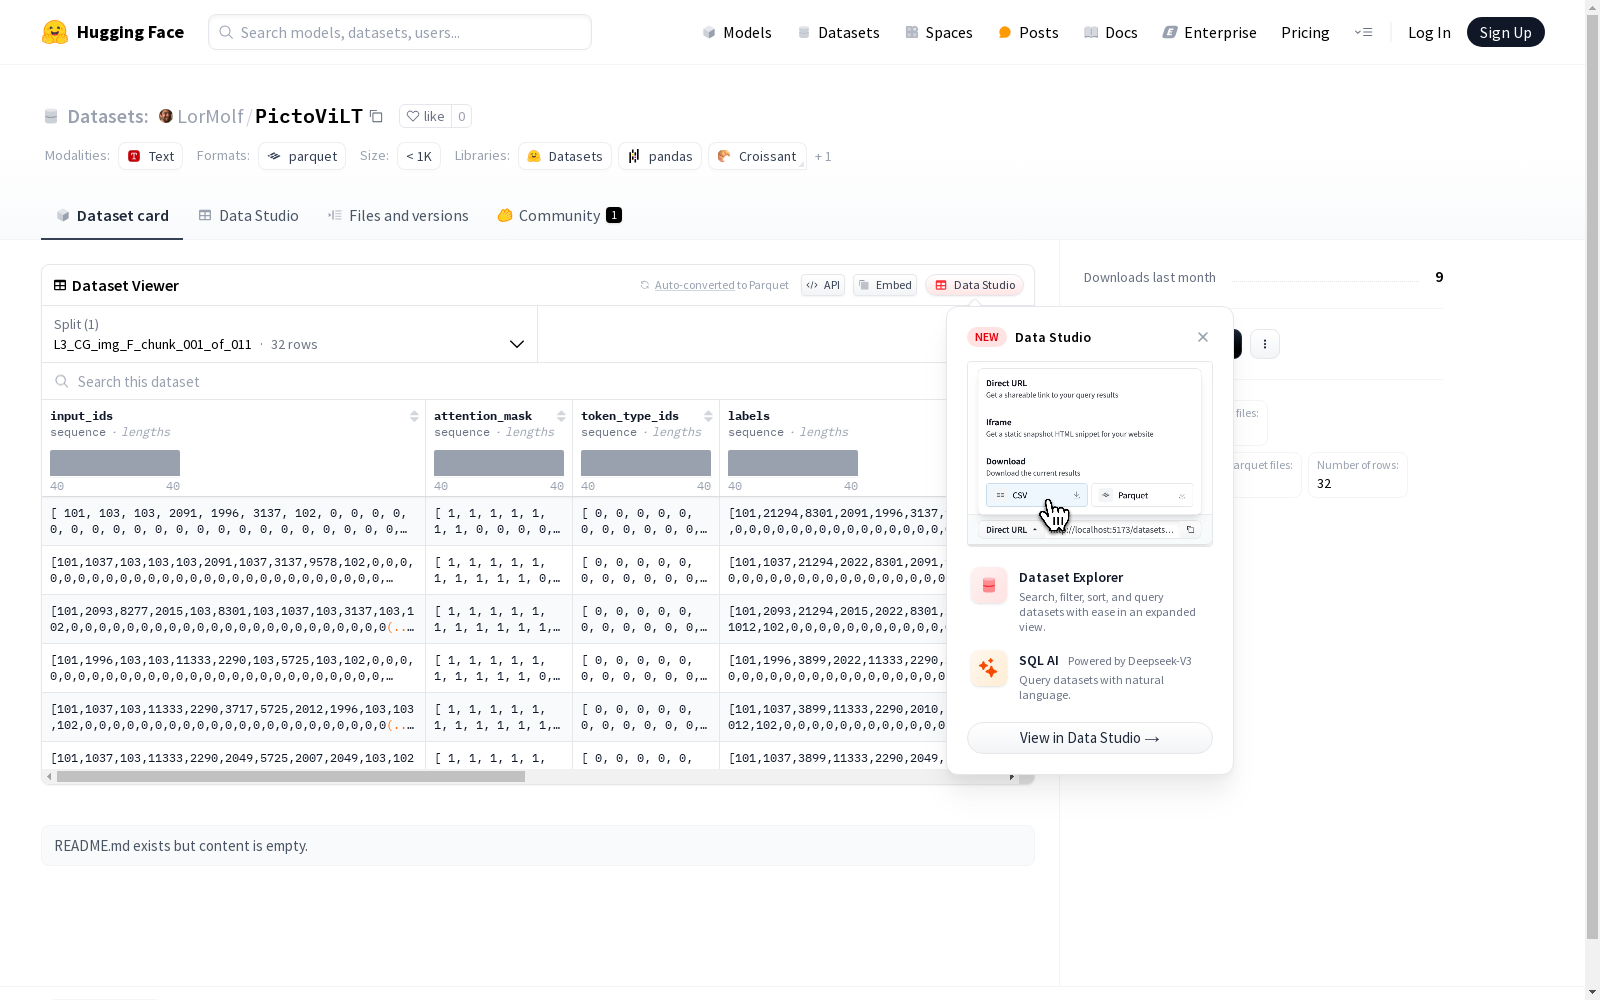Select the parquet format tag

[x=302, y=156]
